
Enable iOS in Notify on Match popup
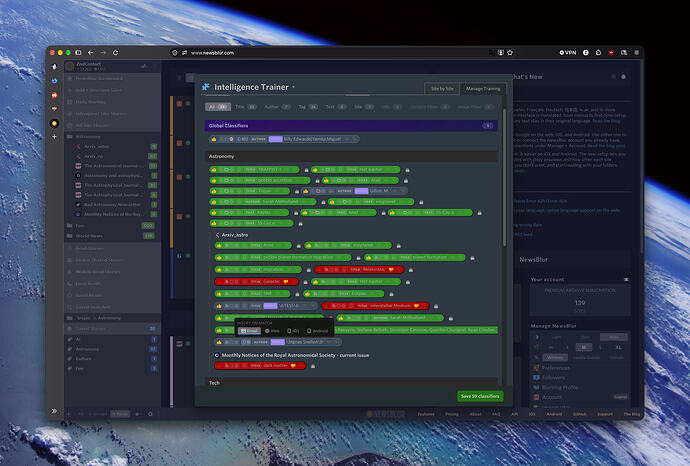click(x=293, y=331)
